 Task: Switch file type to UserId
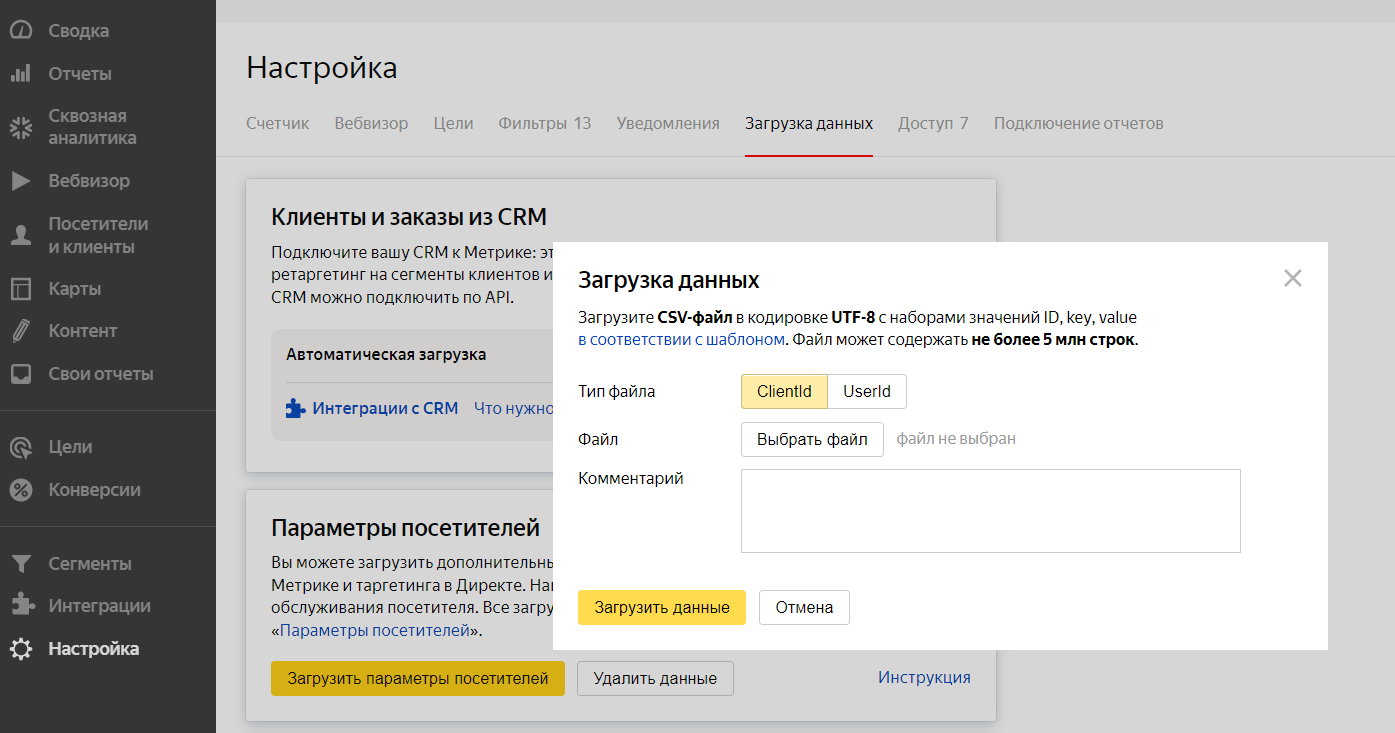point(866,392)
